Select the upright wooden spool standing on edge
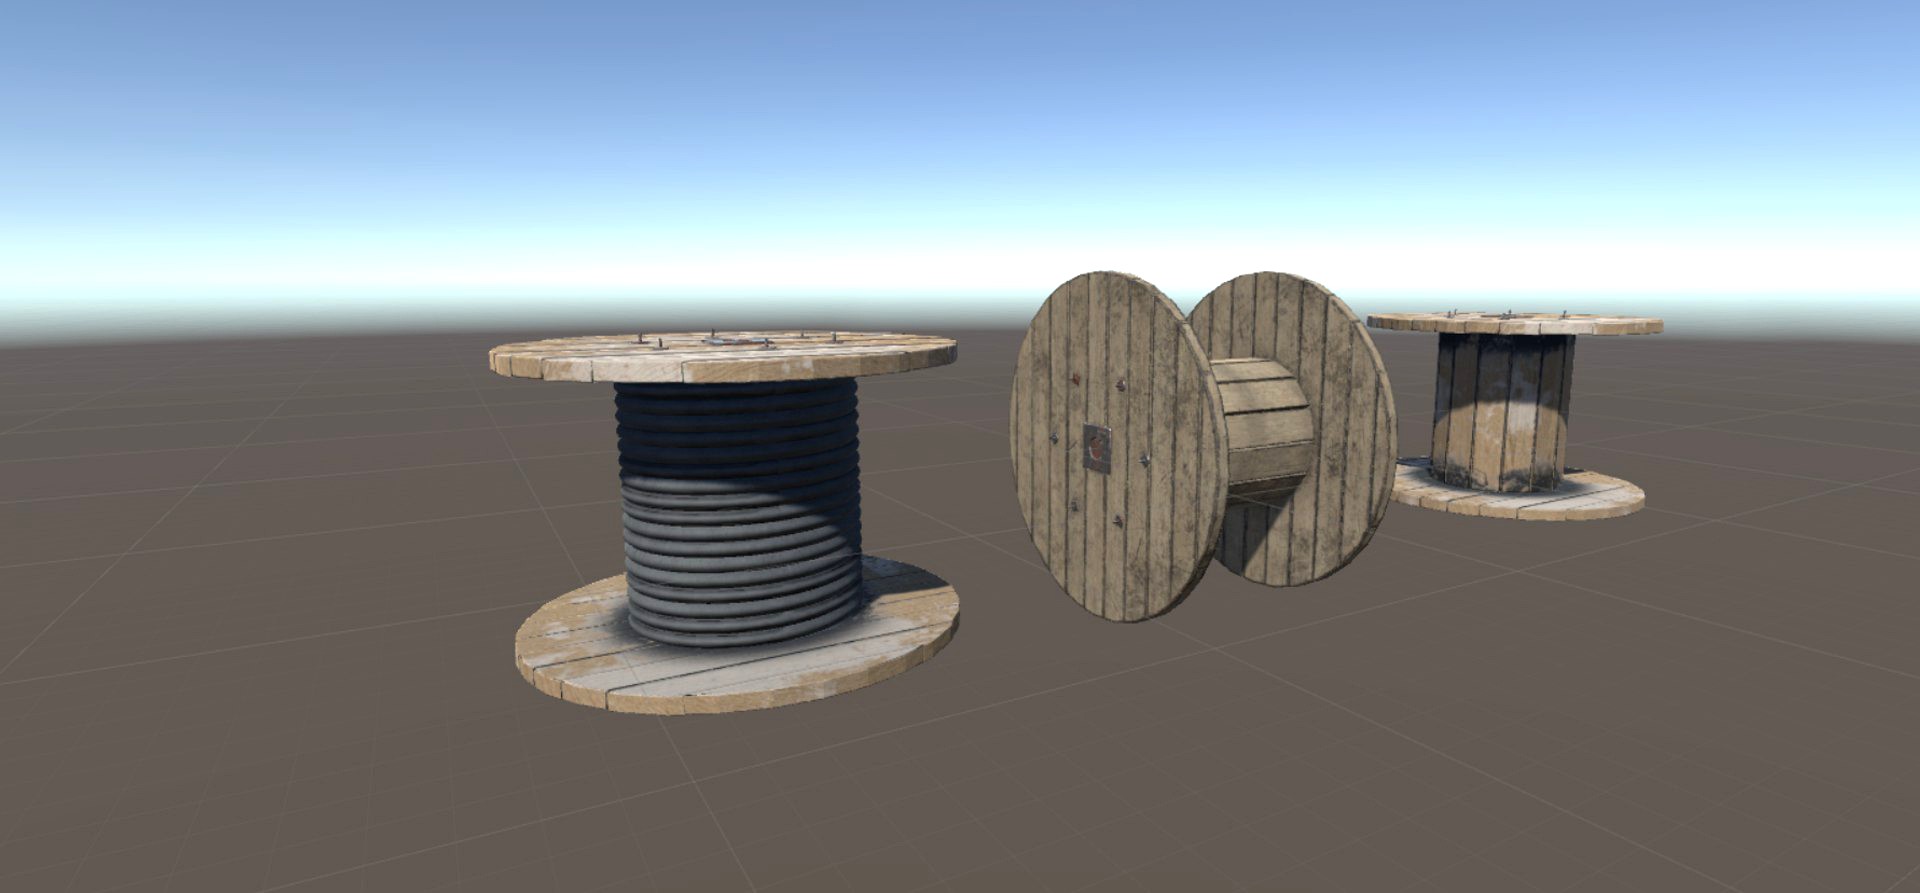Viewport: 1920px width, 893px height. 1203,445
